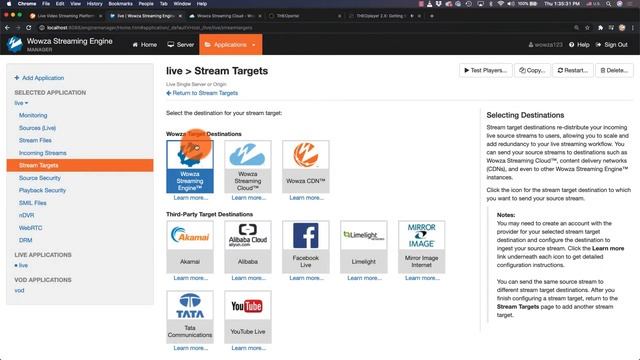
Task: Select the YouTube Live destination
Action: [248, 317]
